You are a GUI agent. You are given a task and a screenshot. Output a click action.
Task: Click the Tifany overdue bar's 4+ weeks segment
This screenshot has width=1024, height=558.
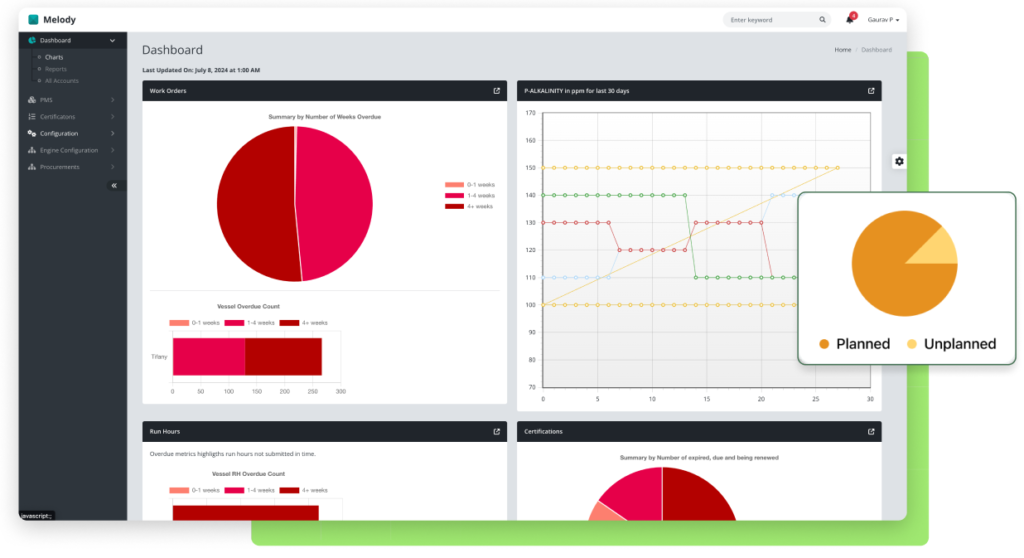(x=283, y=357)
